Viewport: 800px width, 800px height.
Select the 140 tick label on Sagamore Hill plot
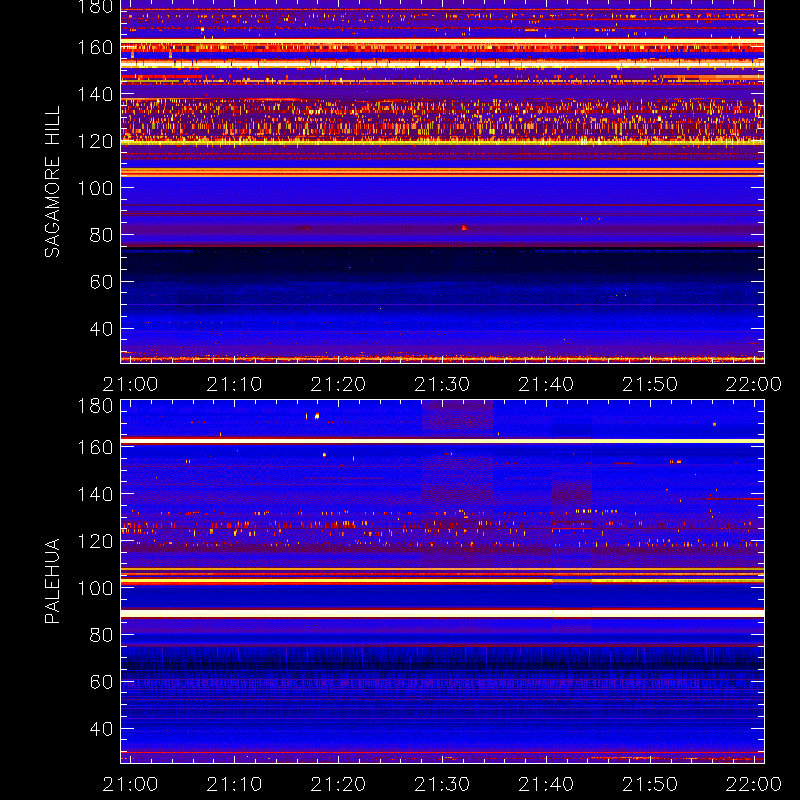pos(95,94)
